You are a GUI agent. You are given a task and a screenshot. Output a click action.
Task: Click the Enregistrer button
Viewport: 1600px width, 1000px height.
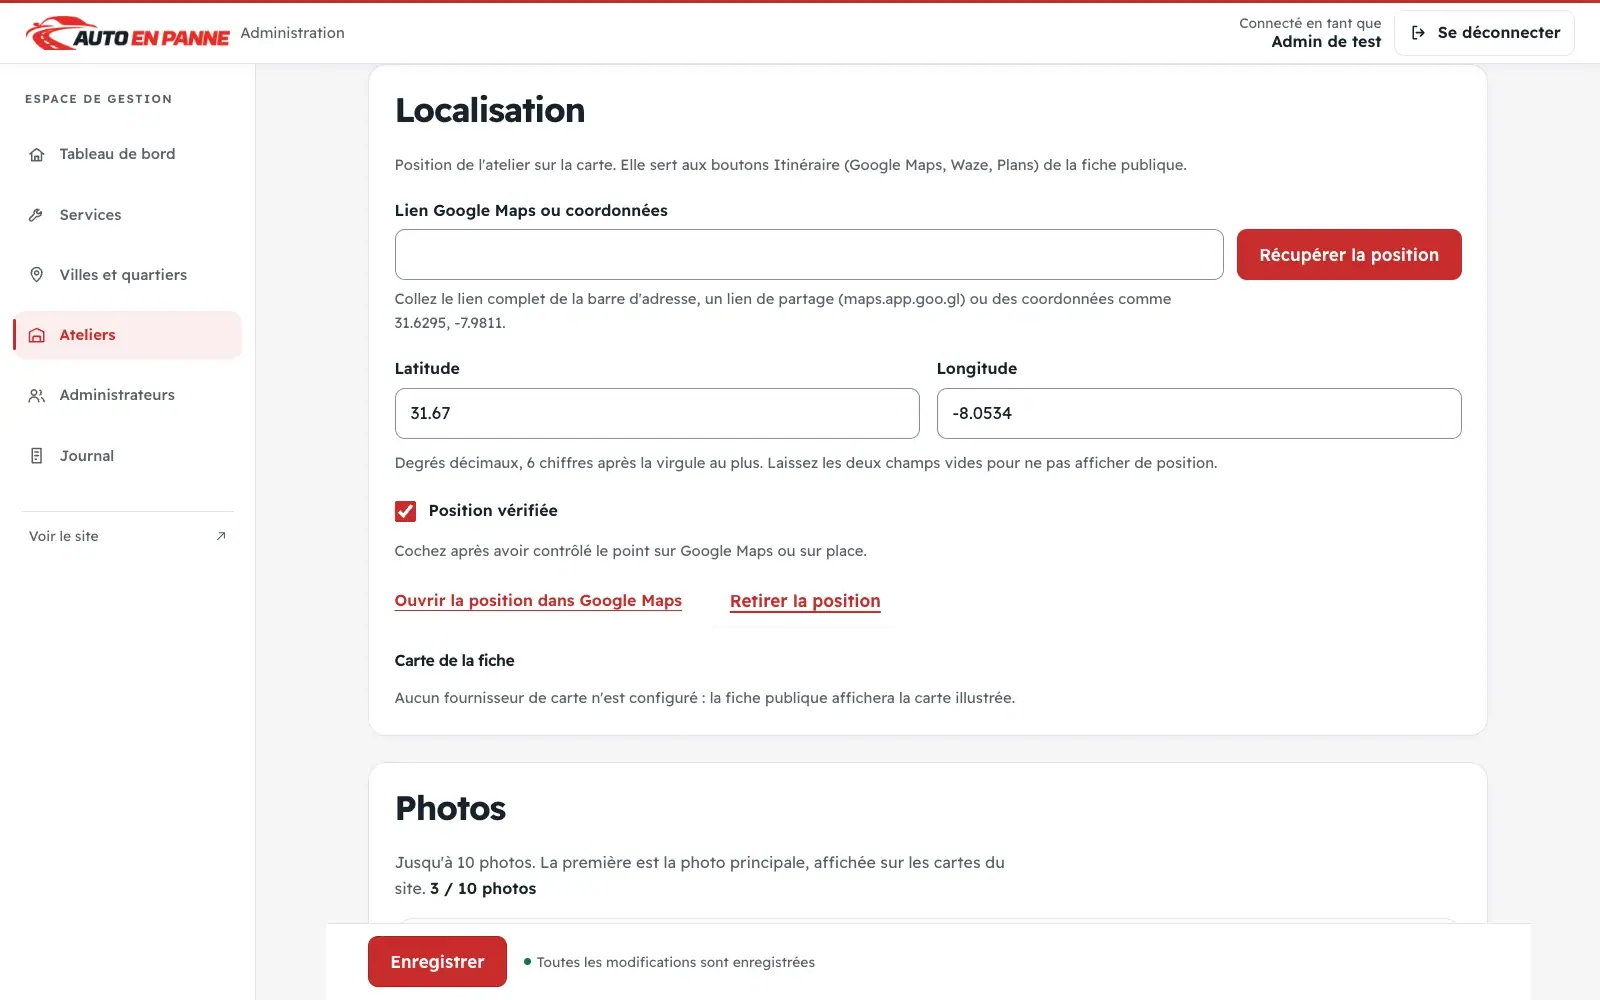[x=437, y=962]
